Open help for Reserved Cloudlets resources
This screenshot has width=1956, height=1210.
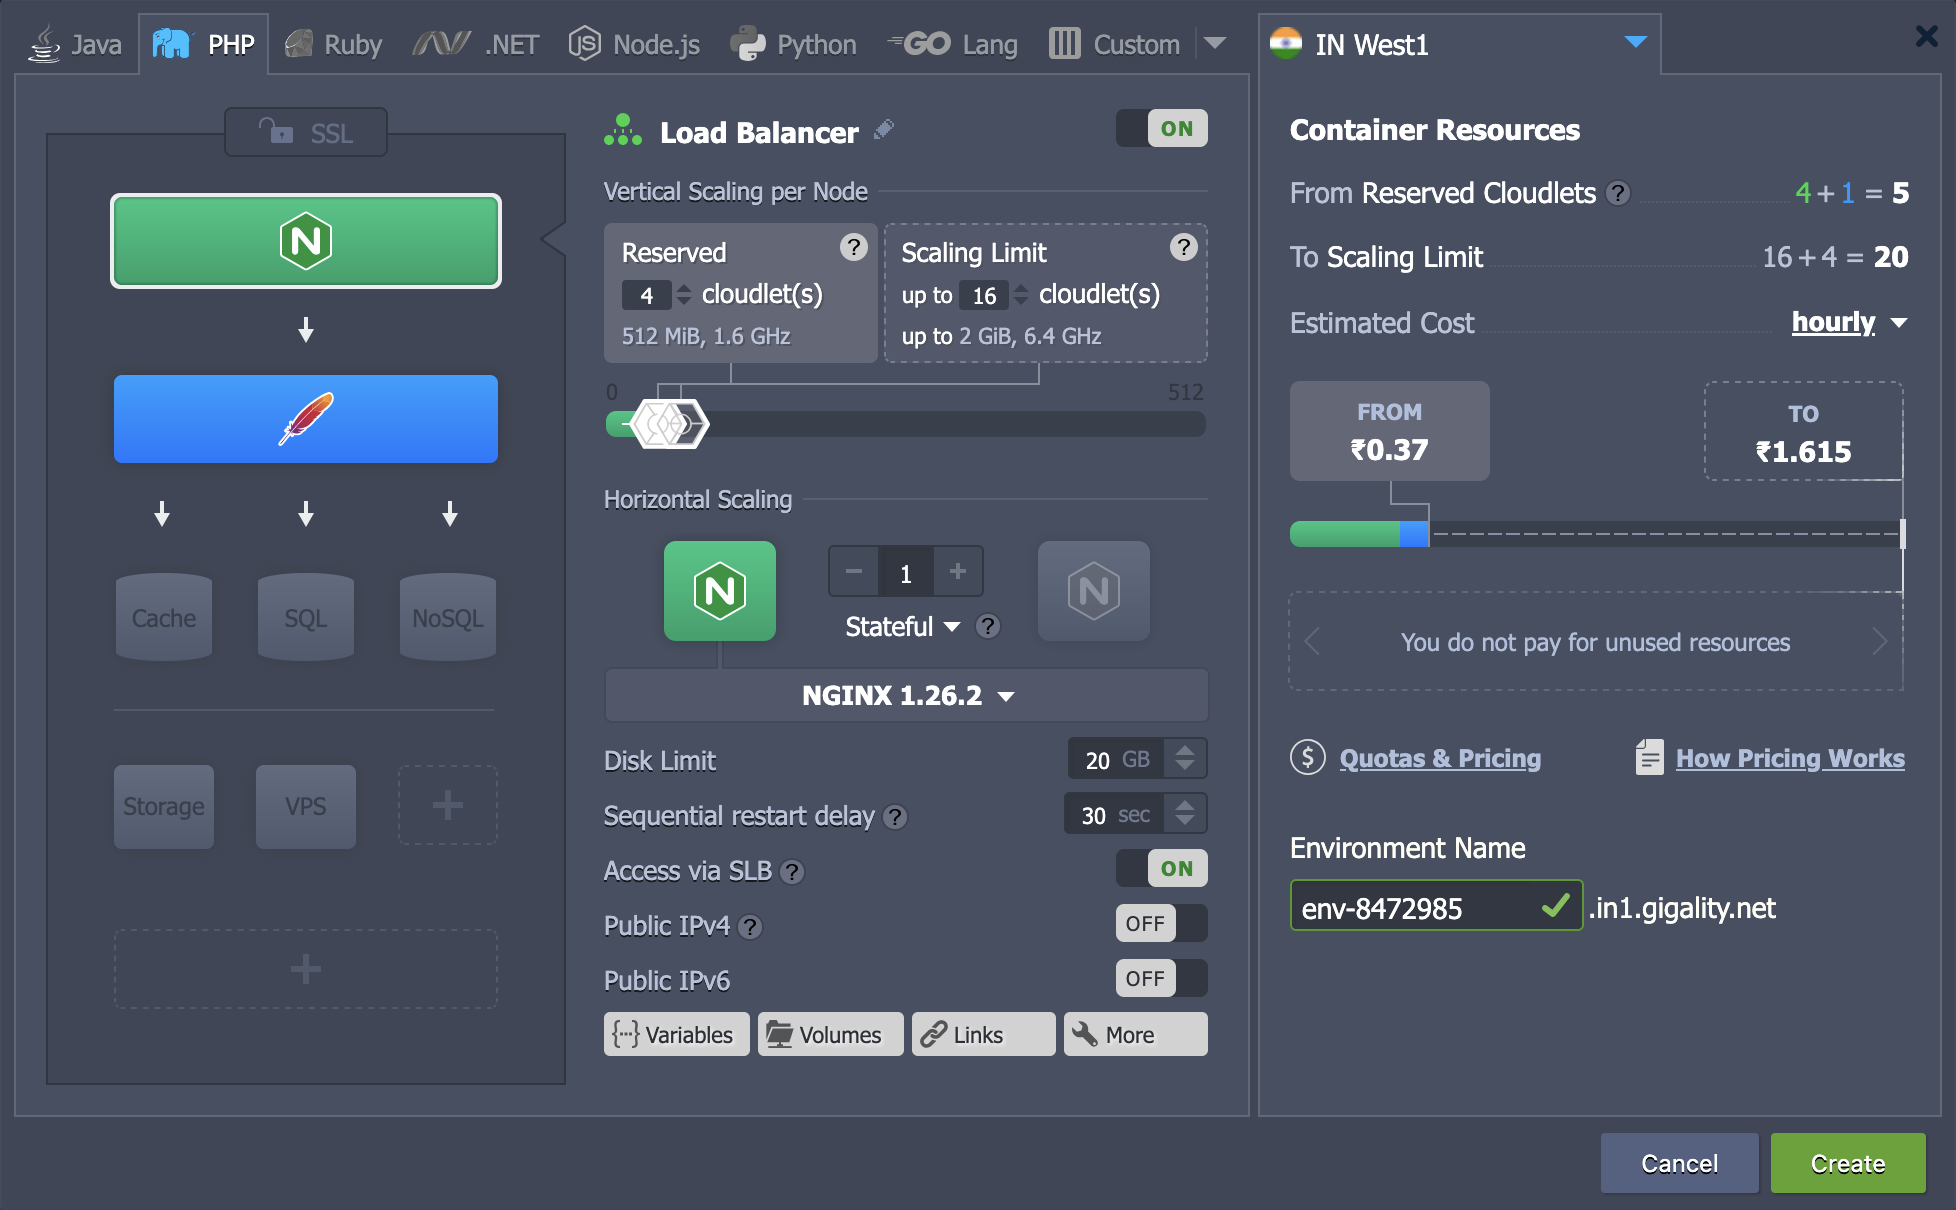pos(1618,193)
